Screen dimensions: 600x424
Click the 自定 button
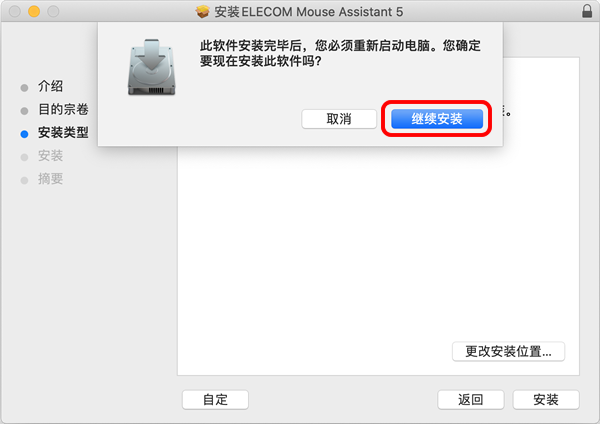tap(215, 400)
